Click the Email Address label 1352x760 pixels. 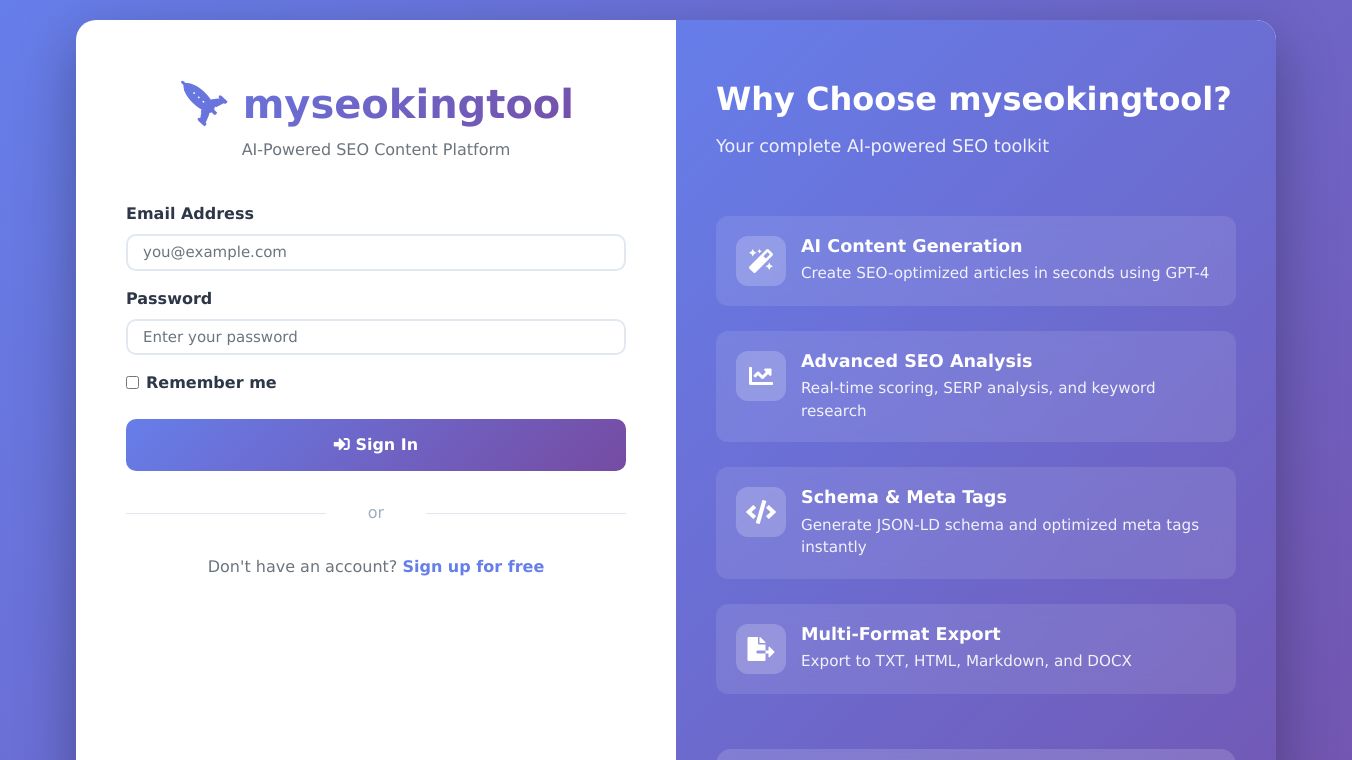190,214
